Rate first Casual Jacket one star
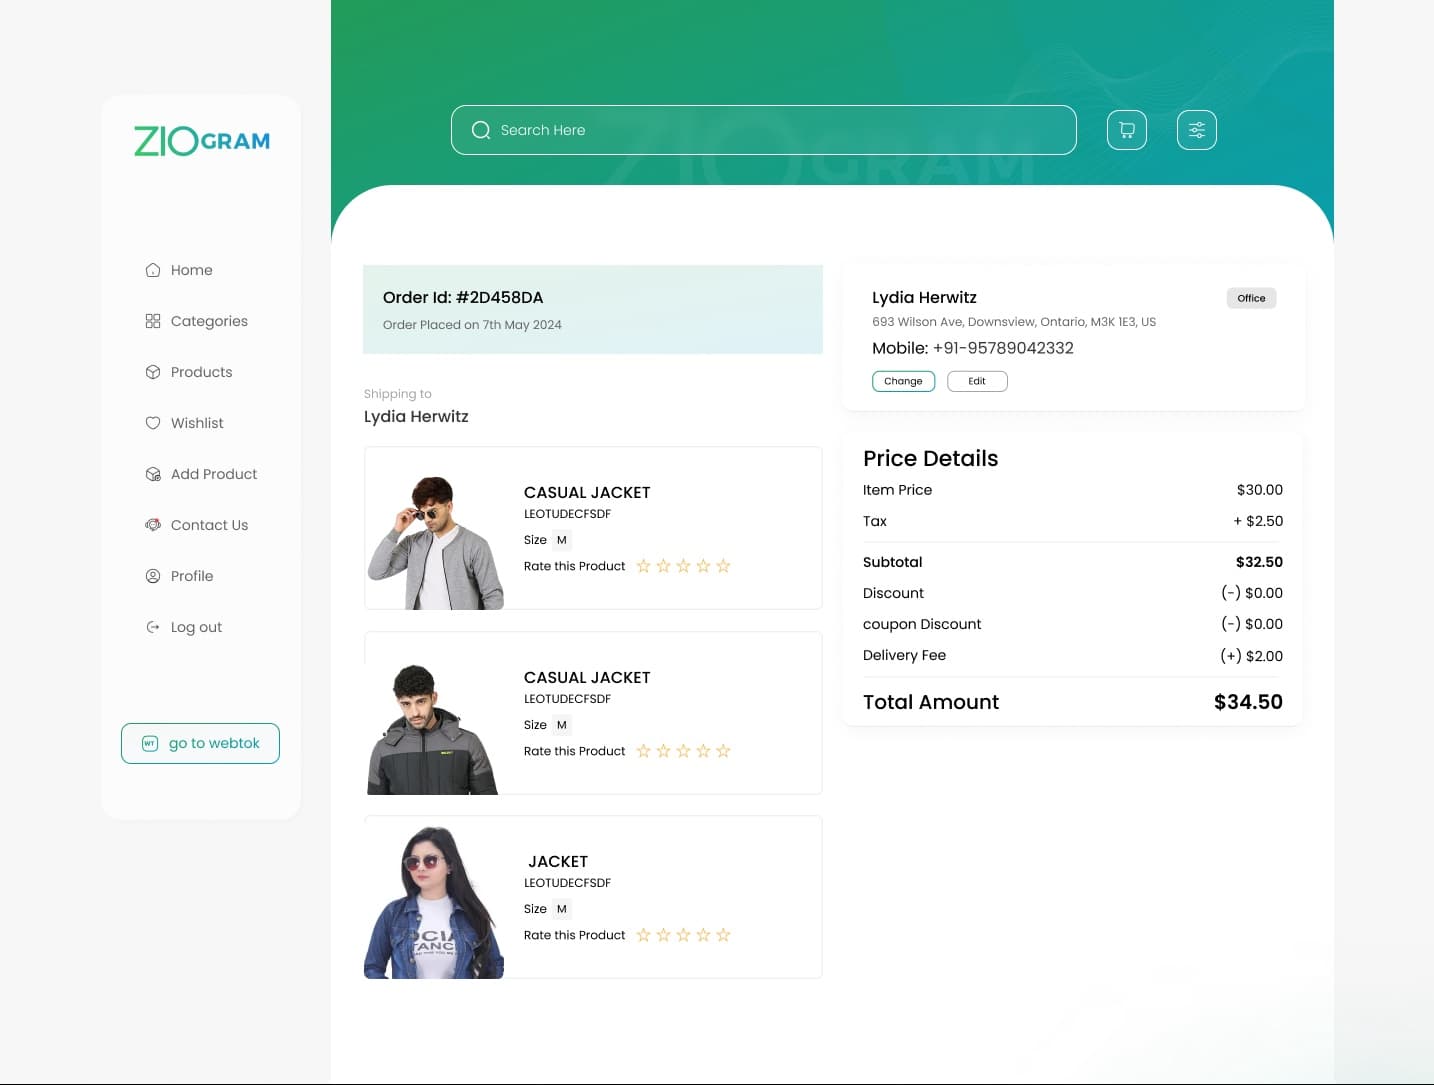The image size is (1434, 1085). (x=643, y=566)
